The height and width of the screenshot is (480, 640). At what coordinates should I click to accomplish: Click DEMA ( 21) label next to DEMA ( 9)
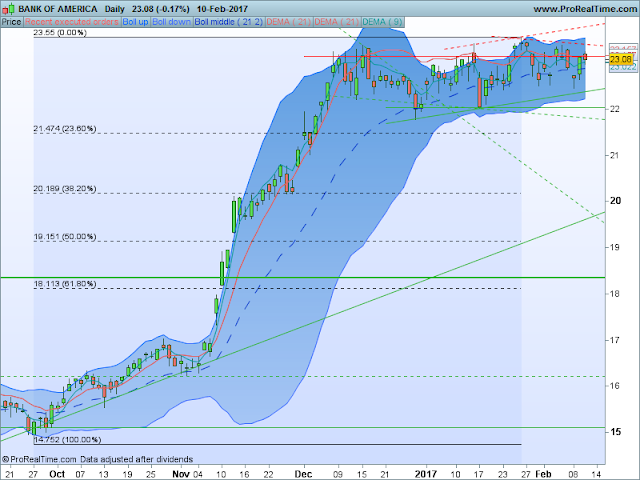(337, 22)
